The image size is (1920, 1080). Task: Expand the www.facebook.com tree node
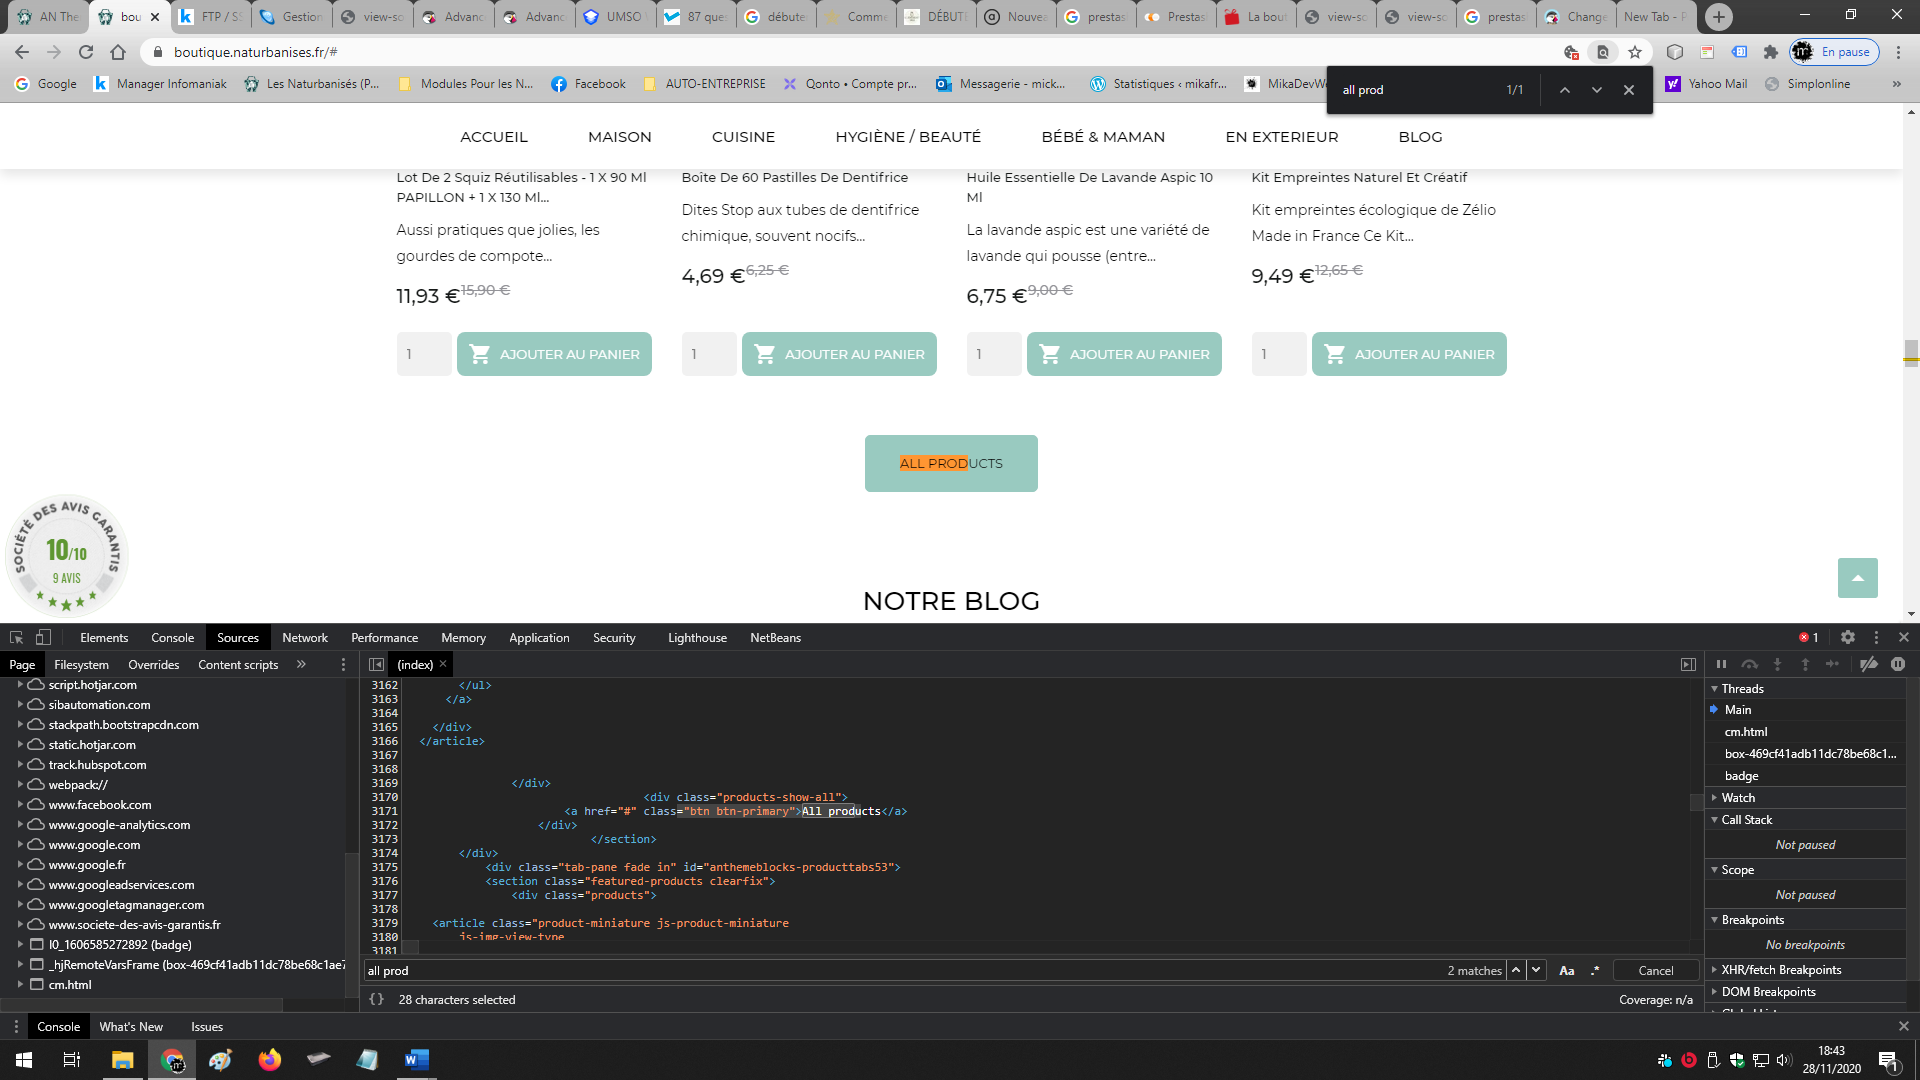pyautogui.click(x=20, y=804)
